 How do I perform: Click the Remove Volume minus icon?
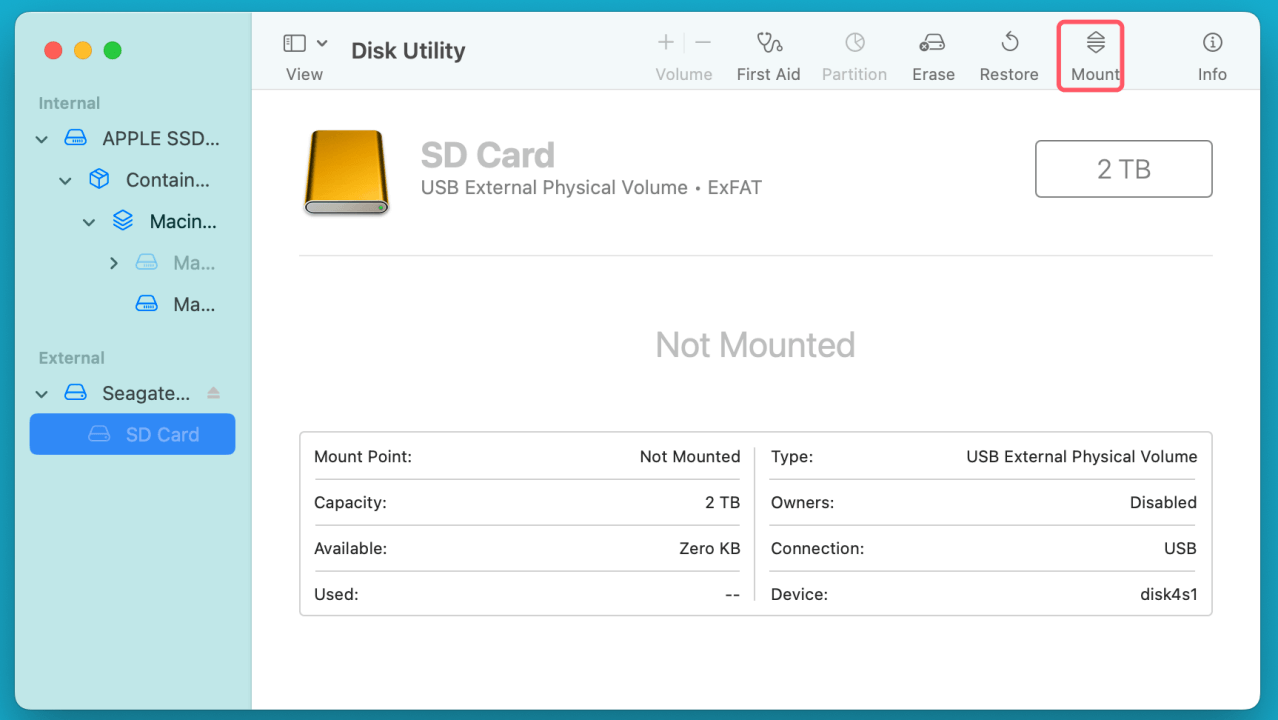tap(702, 42)
